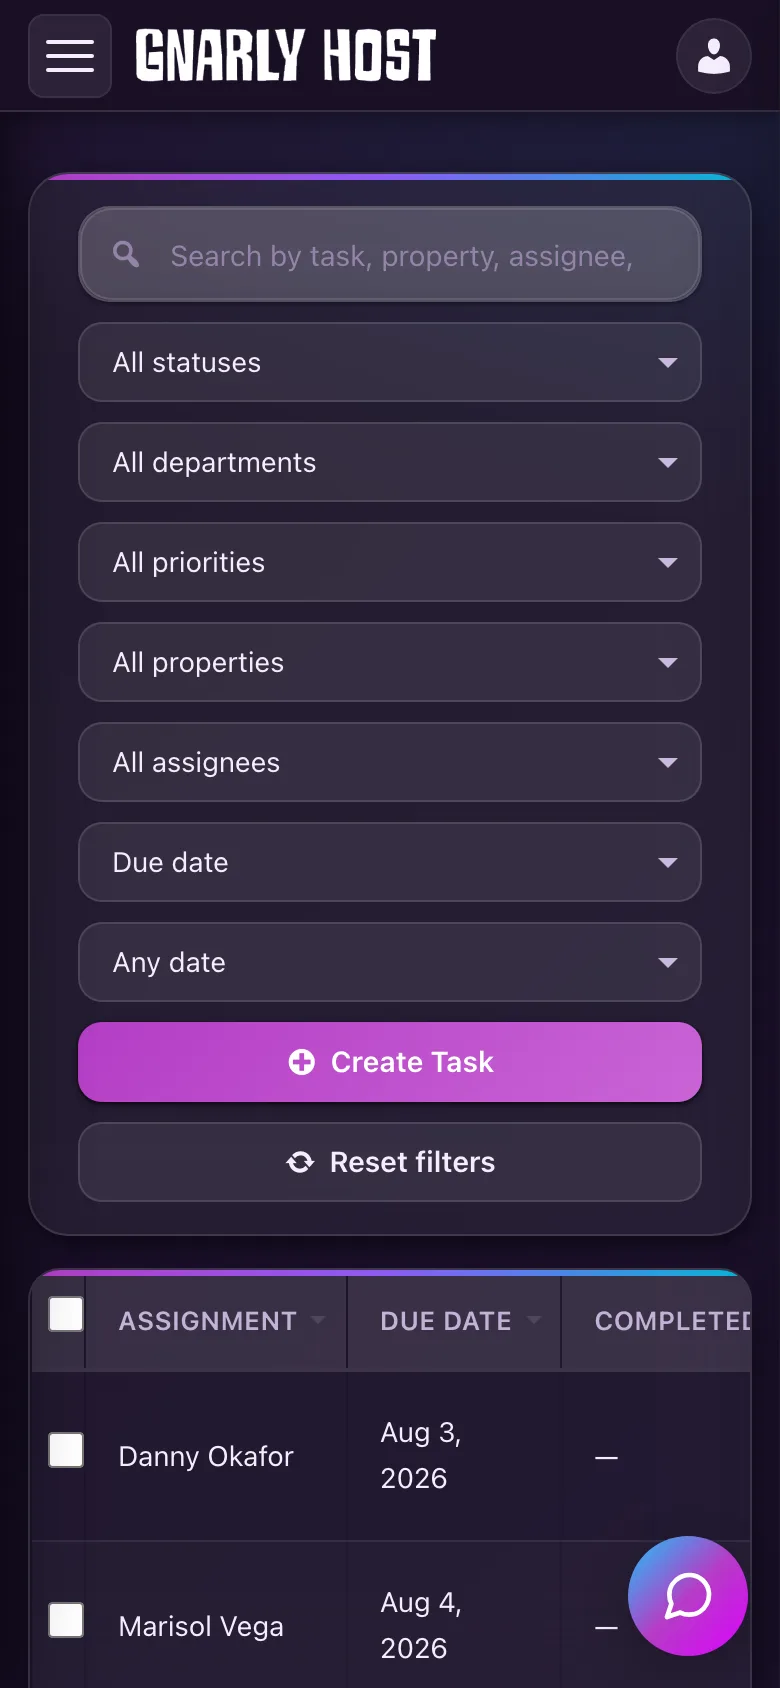The height and width of the screenshot is (1688, 780).
Task: Select the Completed column header
Action: pos(672,1321)
